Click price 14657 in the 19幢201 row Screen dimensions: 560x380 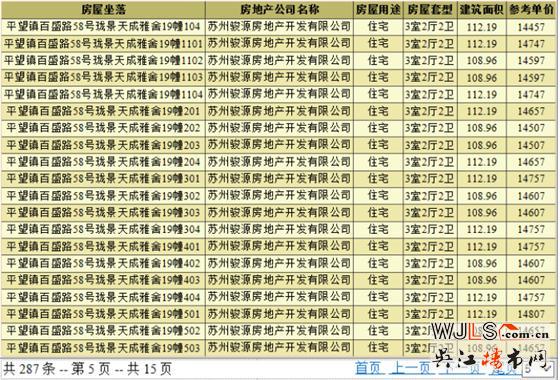[531, 112]
